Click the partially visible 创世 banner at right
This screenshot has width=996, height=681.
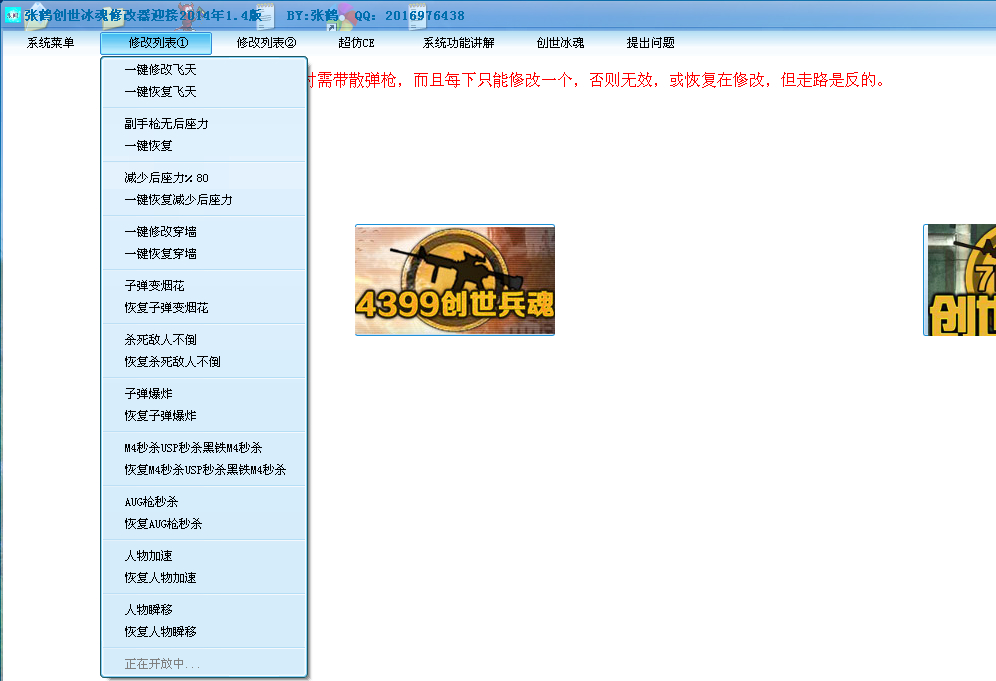[x=960, y=280]
